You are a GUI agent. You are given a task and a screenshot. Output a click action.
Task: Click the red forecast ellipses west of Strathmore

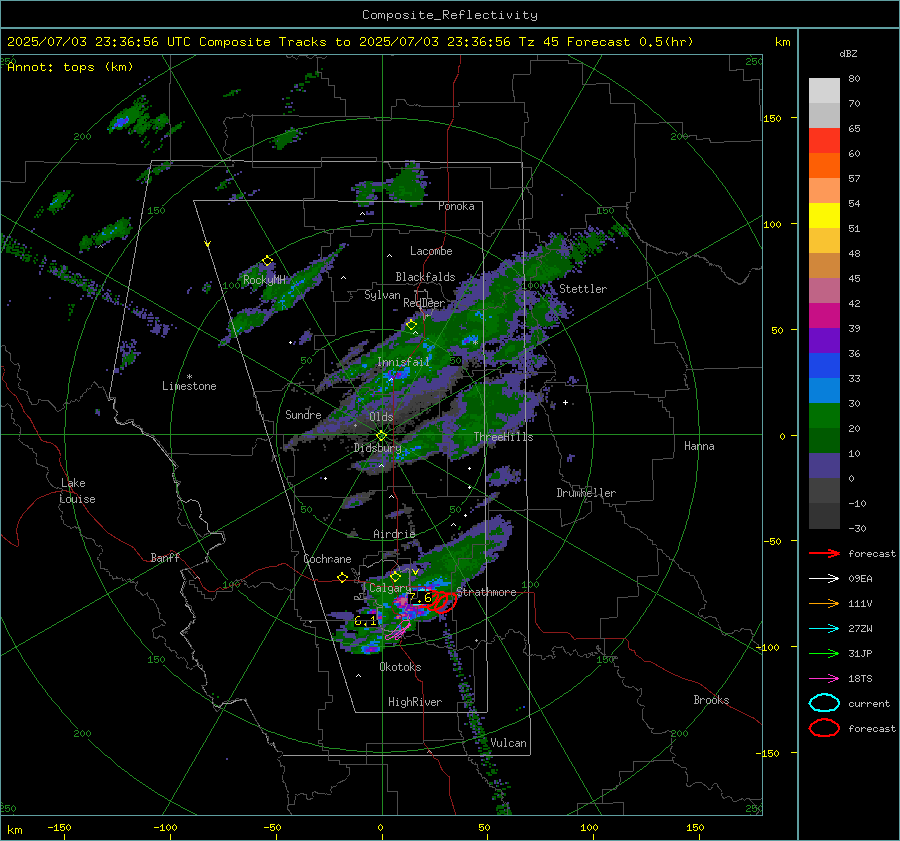point(442,602)
